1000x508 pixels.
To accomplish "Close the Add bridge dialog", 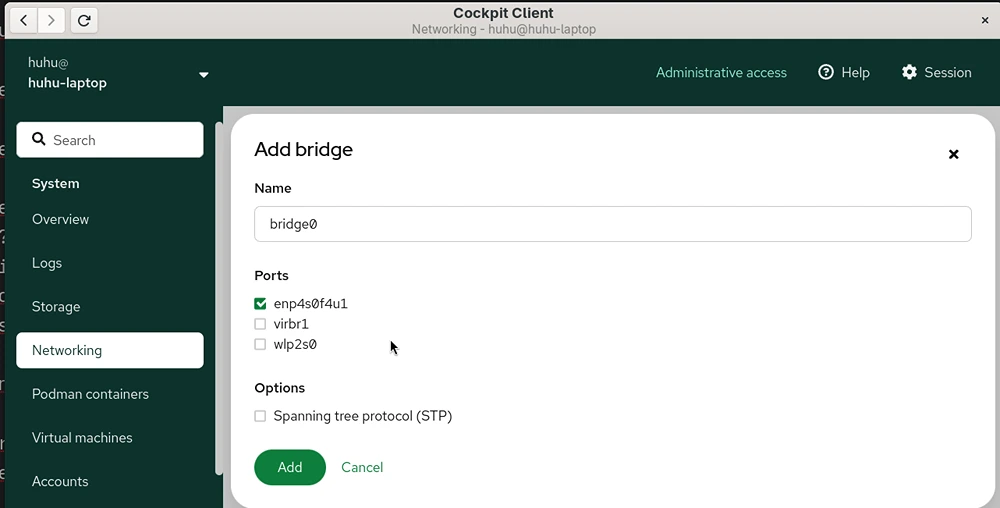I will (x=953, y=154).
